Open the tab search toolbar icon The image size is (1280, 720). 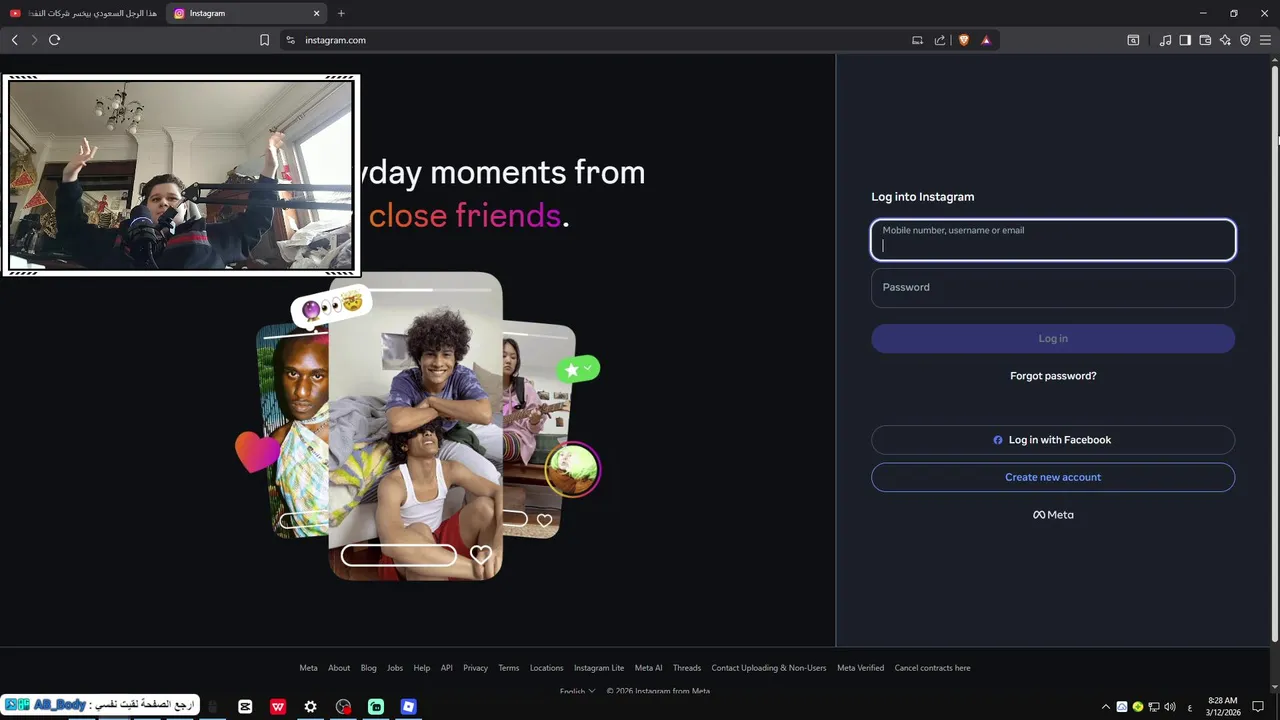coord(1133,40)
